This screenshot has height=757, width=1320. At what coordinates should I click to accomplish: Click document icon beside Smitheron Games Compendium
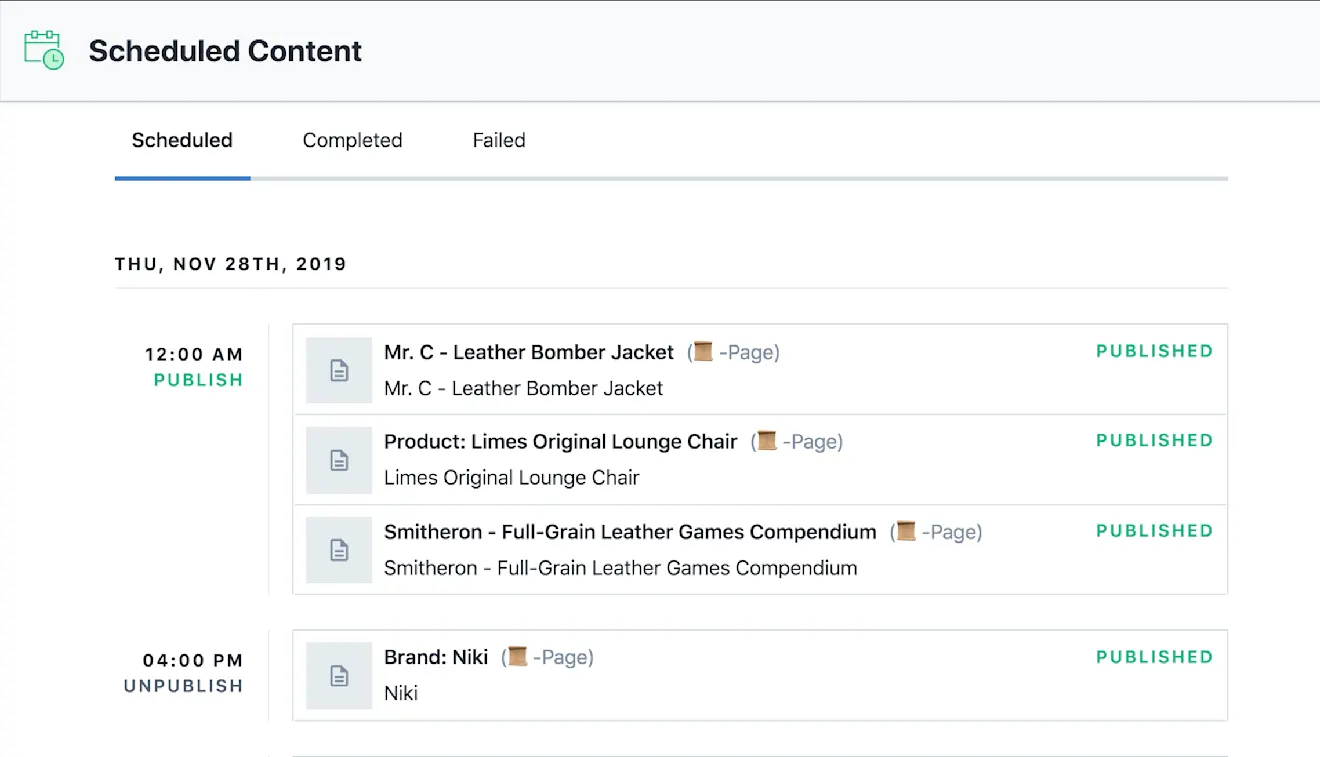(x=339, y=550)
